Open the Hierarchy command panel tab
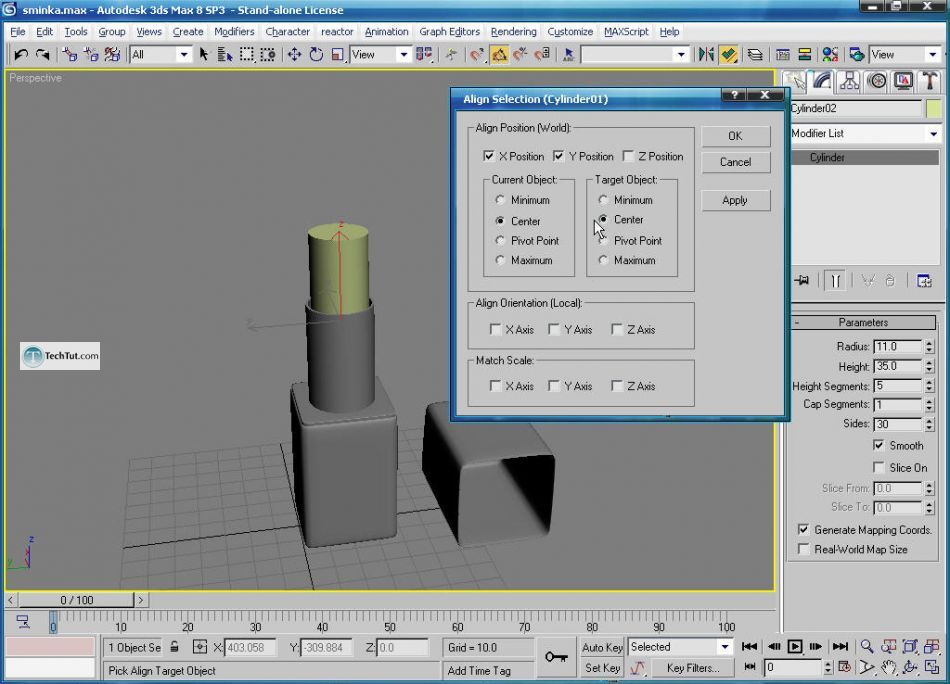 [x=850, y=81]
